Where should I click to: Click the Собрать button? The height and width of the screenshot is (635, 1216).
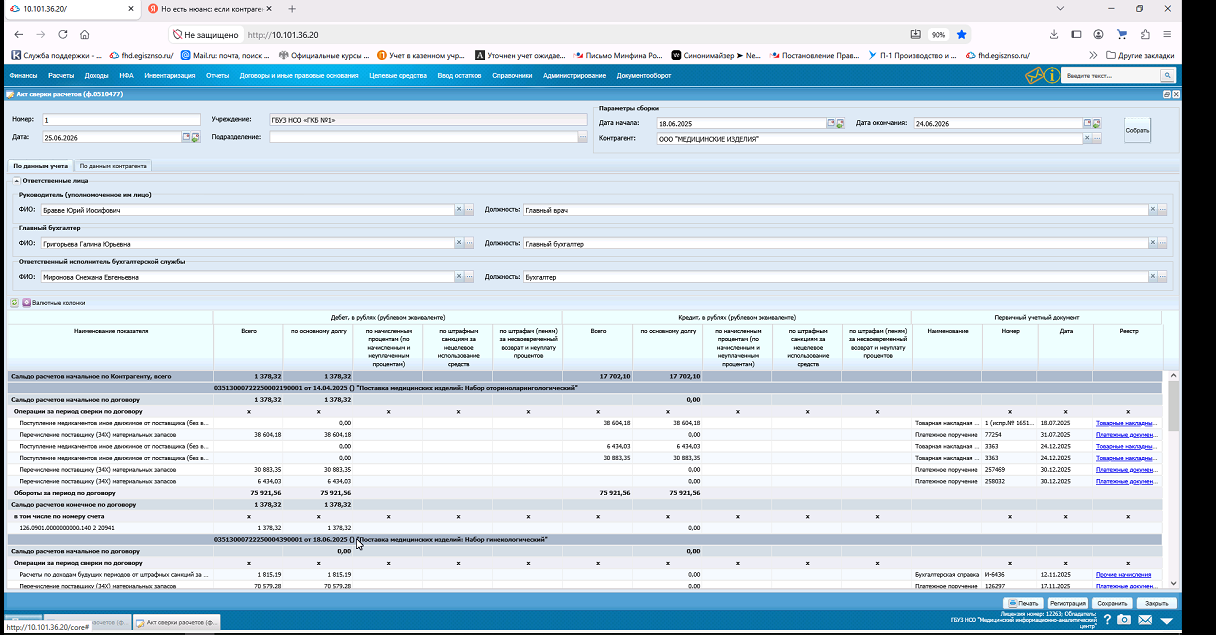(x=1137, y=131)
